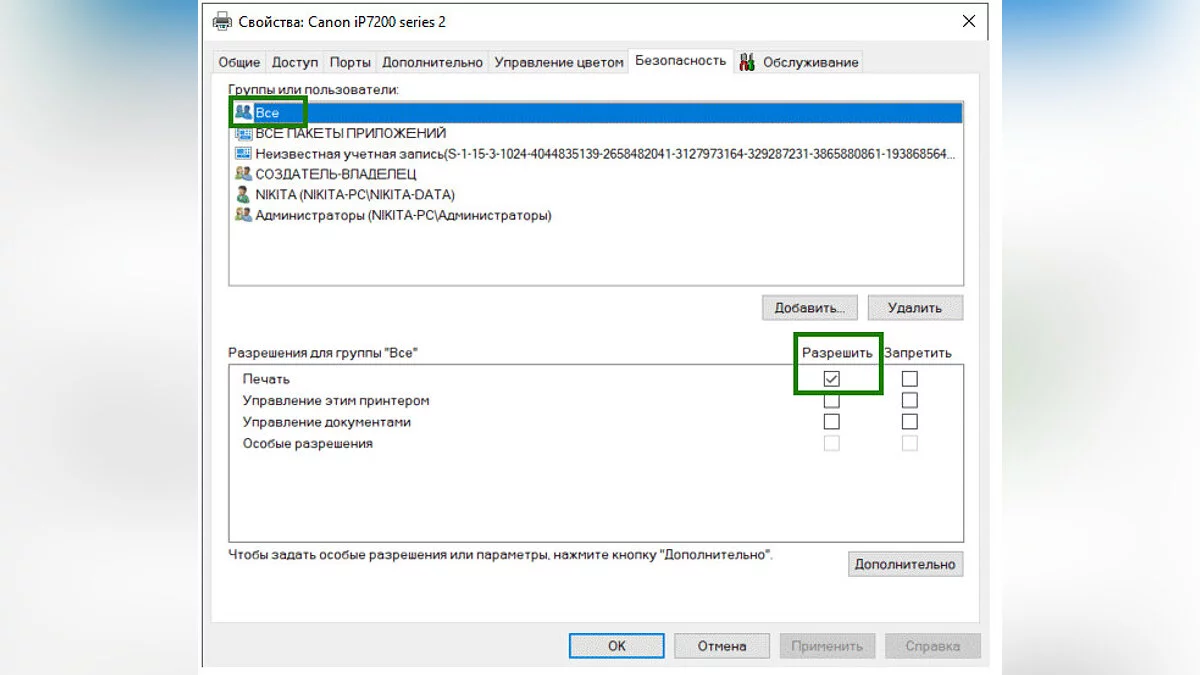This screenshot has width=1200, height=675.
Task: Open the Обслуживание tab
Action: (799, 62)
